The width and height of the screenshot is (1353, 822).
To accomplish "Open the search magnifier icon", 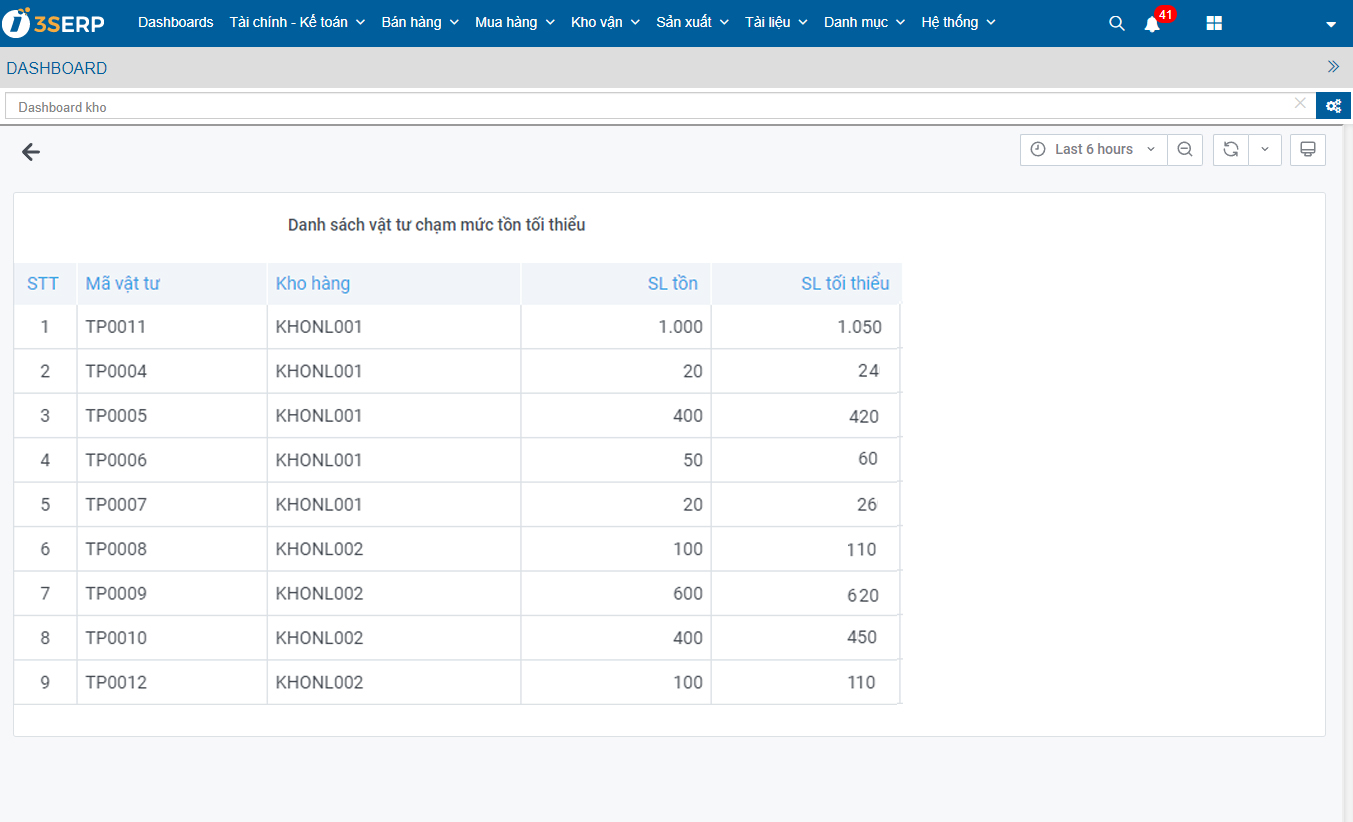I will 1117,23.
